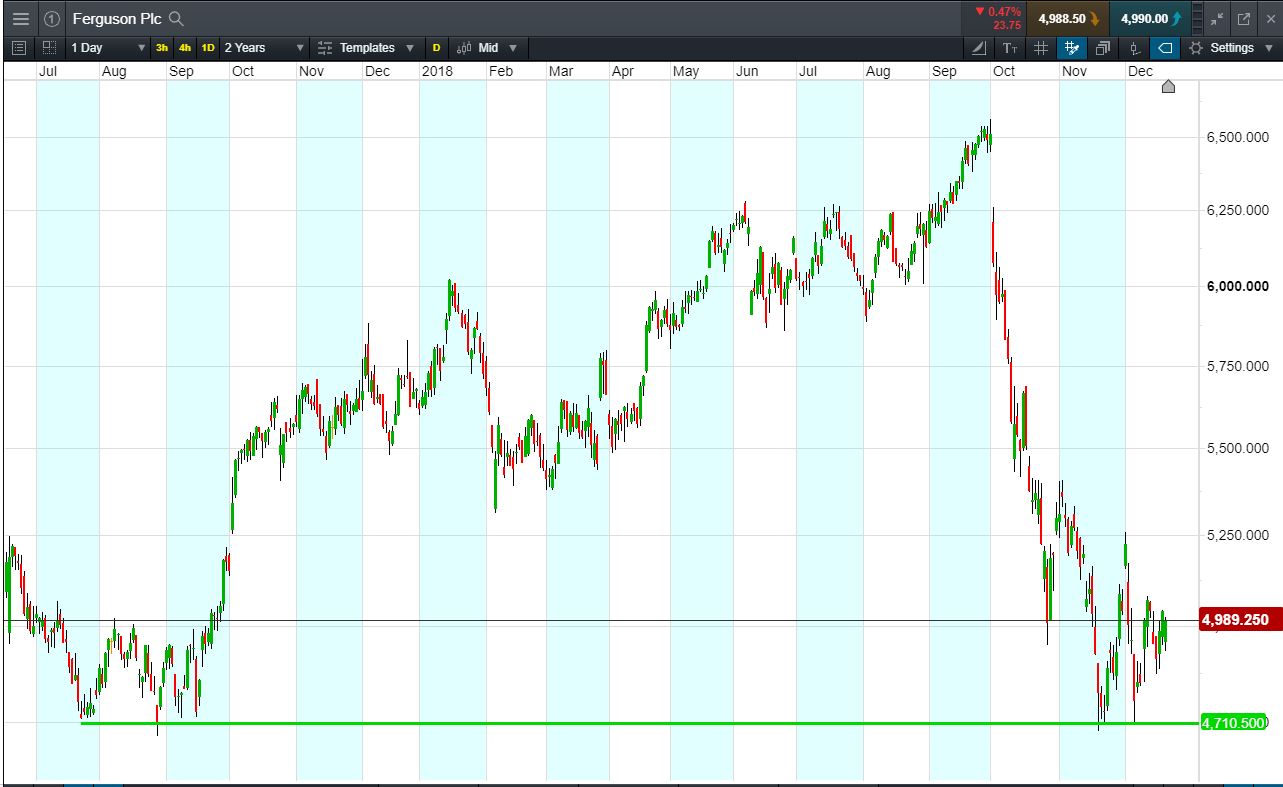Click the Templates sliders icon
Viewport: 1283px width, 787px height.
325,47
